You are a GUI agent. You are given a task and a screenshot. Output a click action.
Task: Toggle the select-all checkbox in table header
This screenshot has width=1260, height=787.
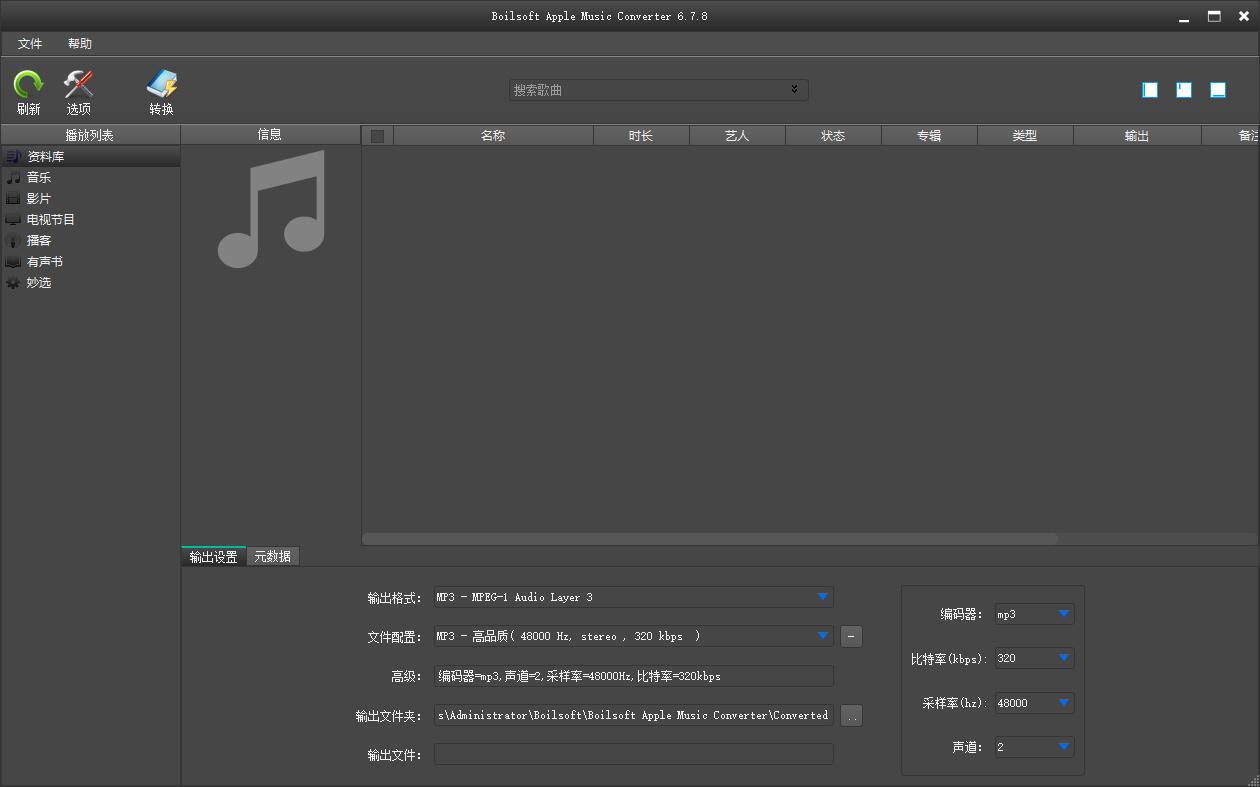coord(377,136)
